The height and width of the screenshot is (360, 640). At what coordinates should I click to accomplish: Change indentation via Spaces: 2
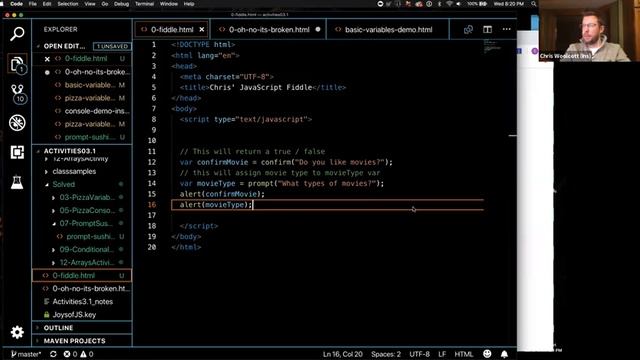tap(386, 354)
